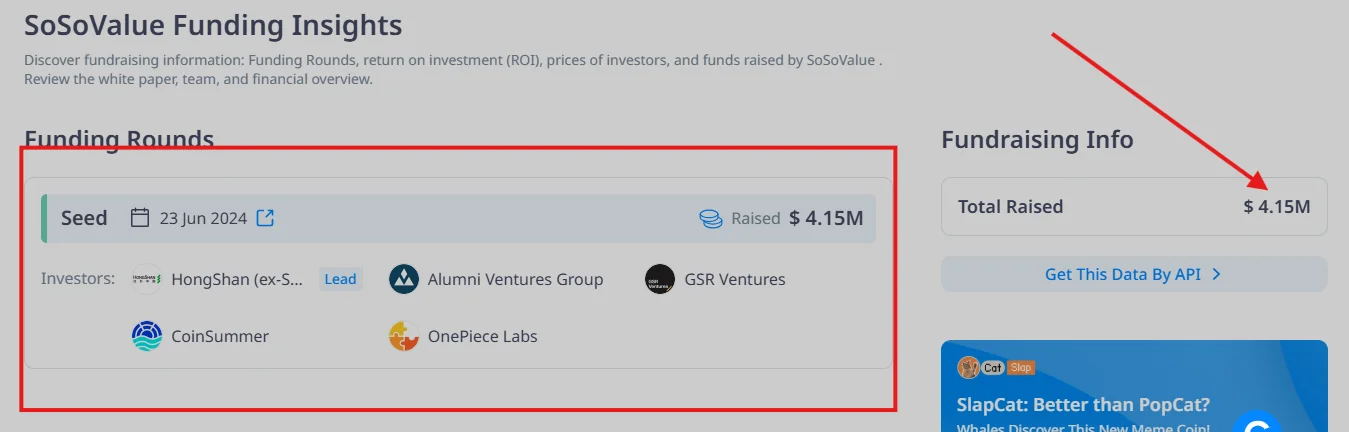Viewport: 1349px width, 432px height.
Task: Click the Seed round label
Action: (84, 218)
